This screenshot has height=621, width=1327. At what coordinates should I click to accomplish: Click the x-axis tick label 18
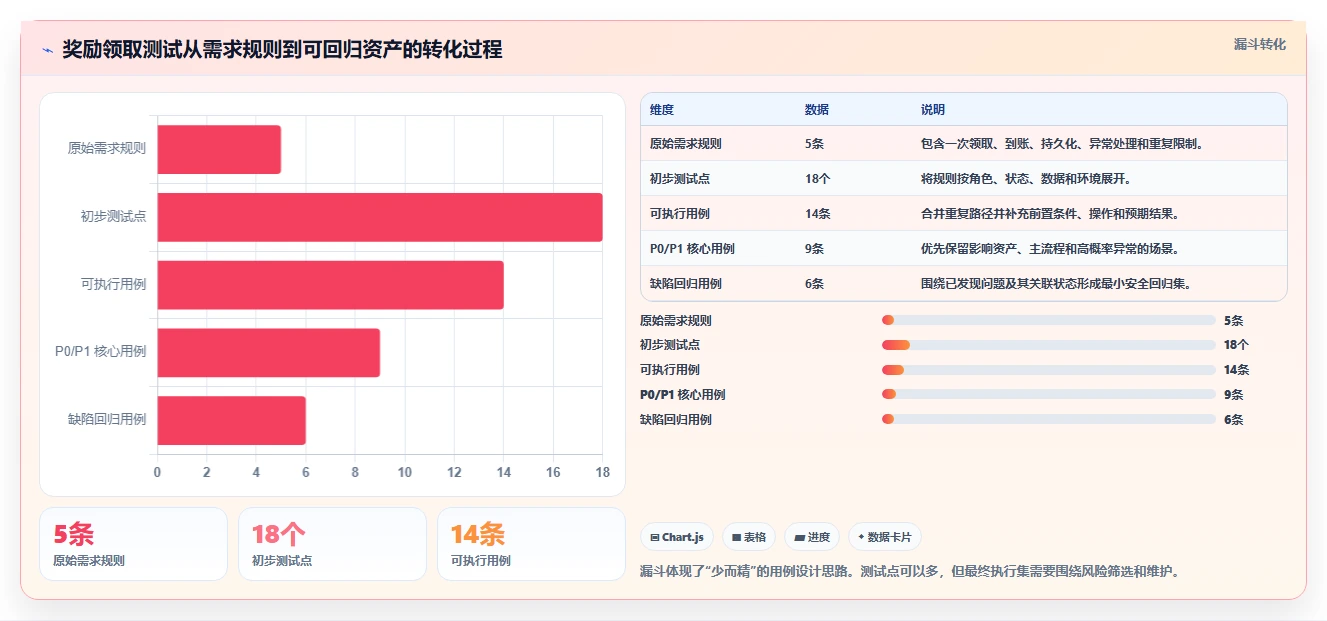[602, 472]
